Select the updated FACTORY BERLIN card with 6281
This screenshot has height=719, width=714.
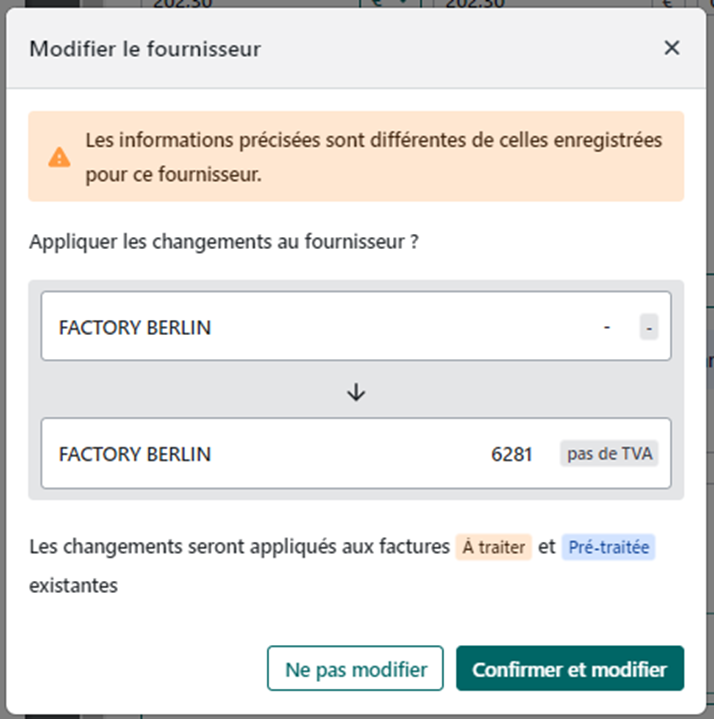[300, 454]
